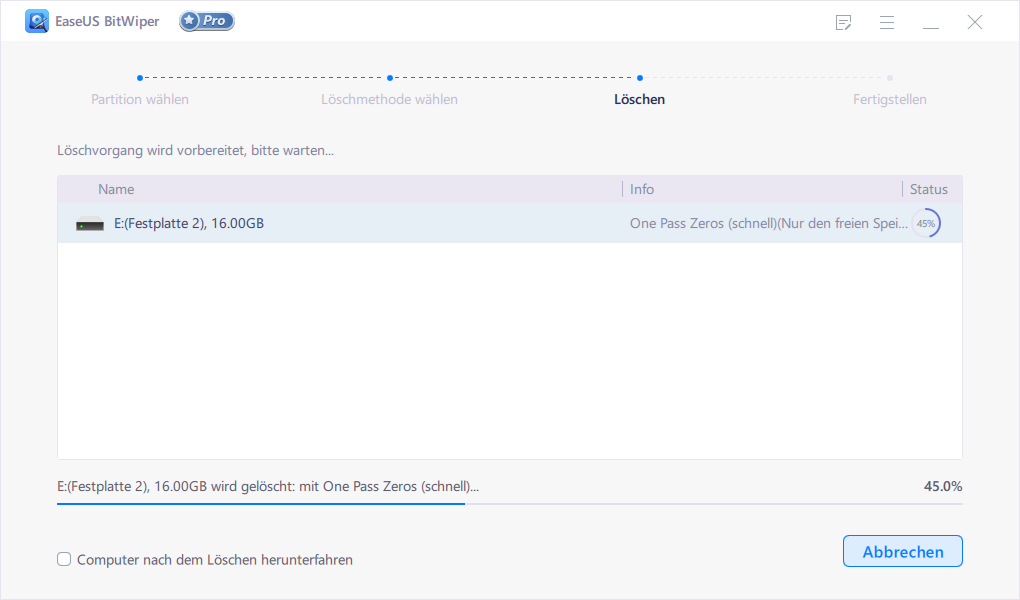Select the 'Fertigstellen' step
The image size is (1020, 600).
pos(889,99)
